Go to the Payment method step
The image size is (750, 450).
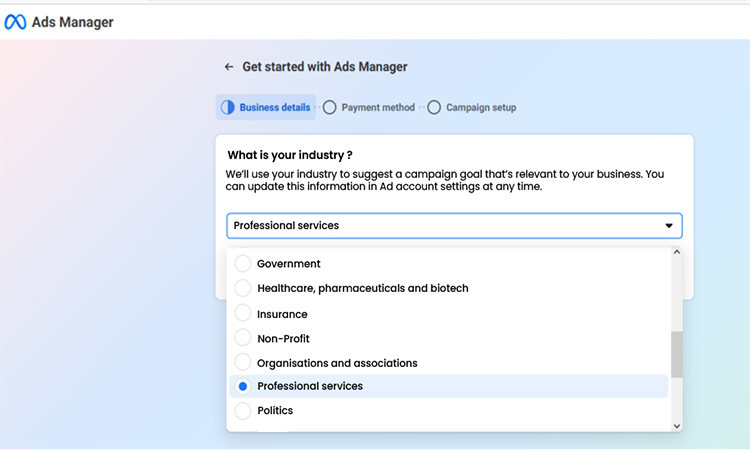tap(369, 107)
